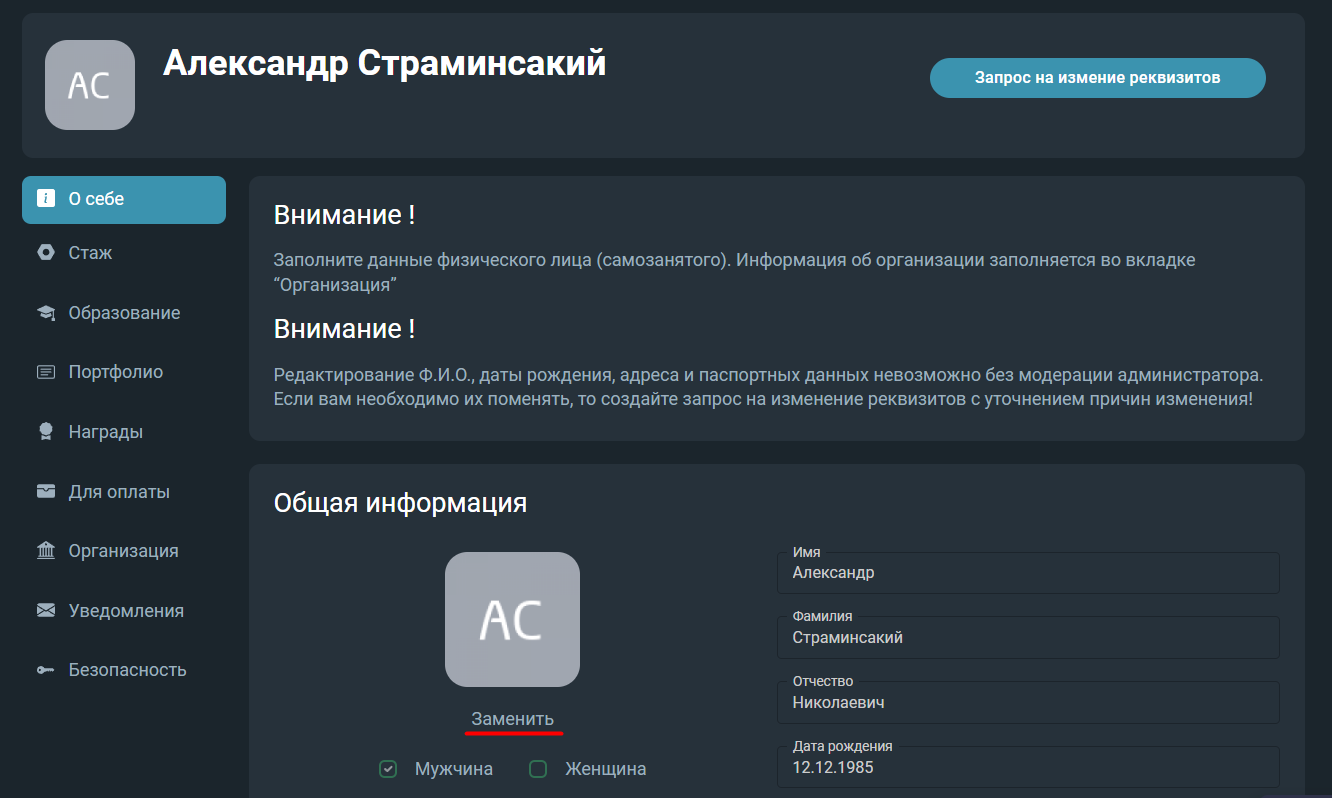Click the envelope icon beside Уведомления
1332x798 pixels.
(x=45, y=610)
